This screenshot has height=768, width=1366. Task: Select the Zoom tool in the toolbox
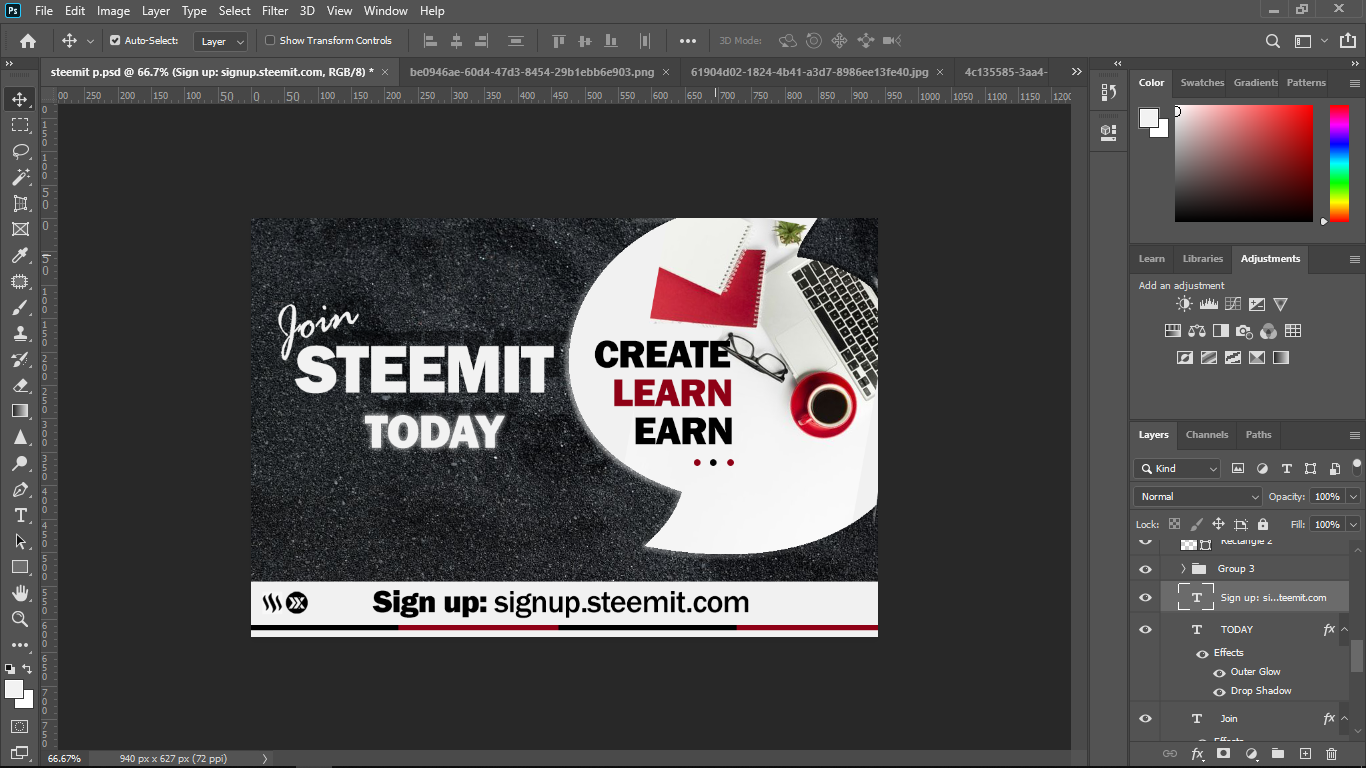click(x=20, y=619)
